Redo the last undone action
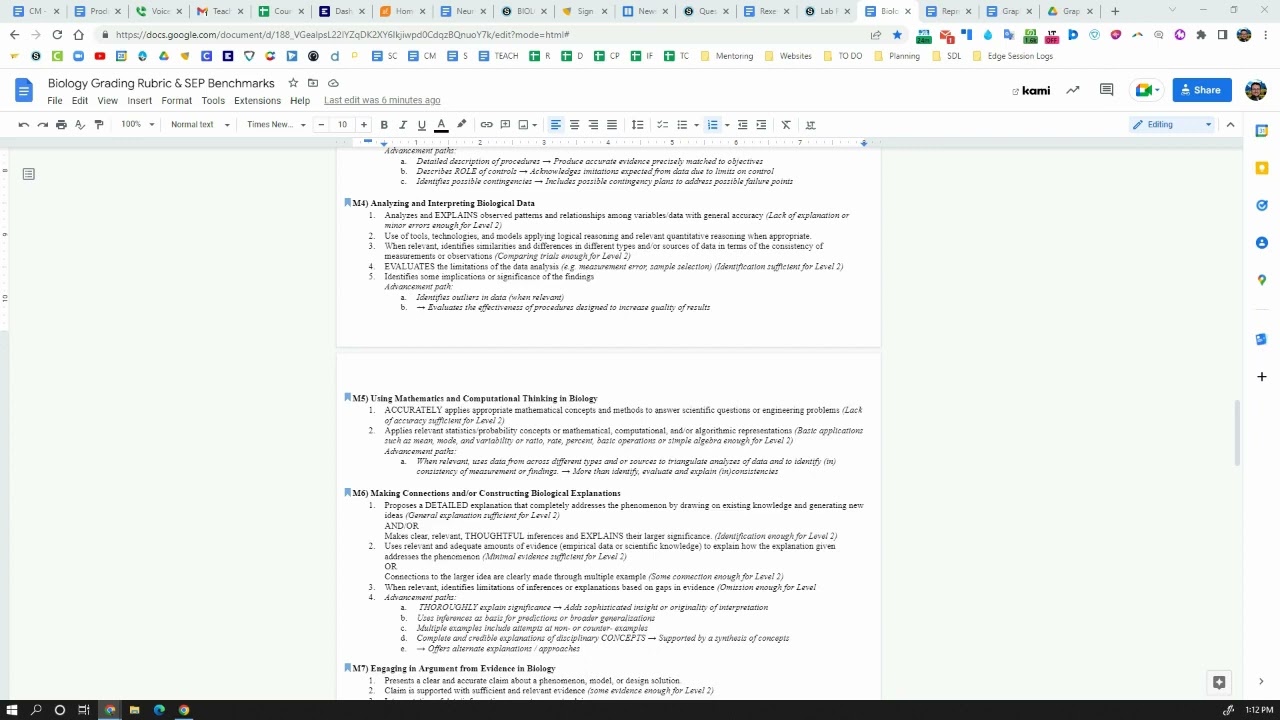The width and height of the screenshot is (1280, 720). [42, 125]
